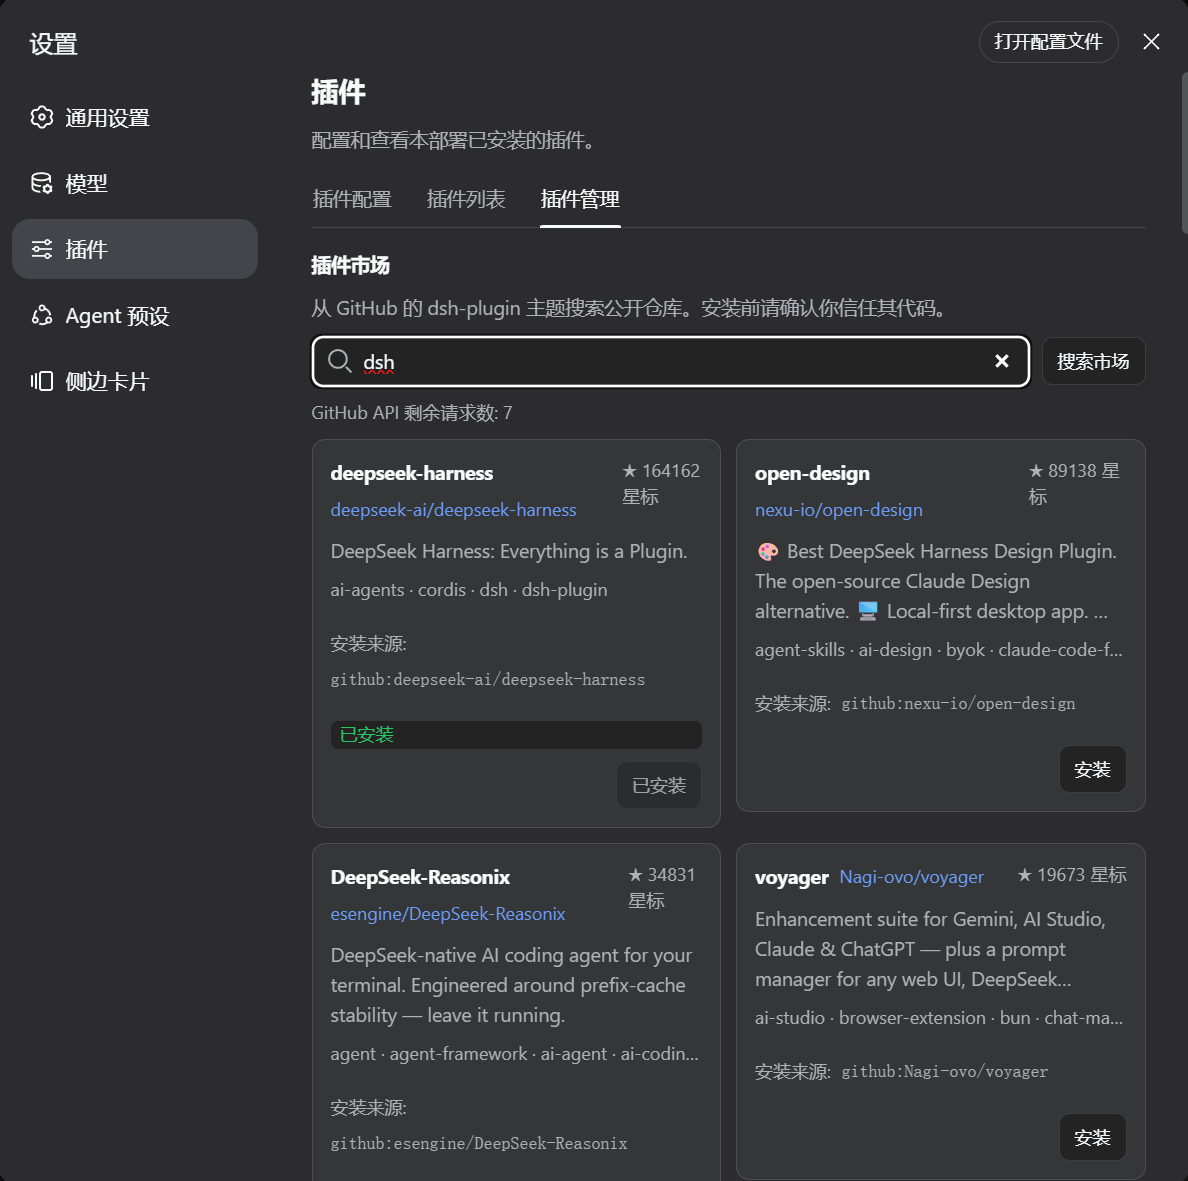
Task: Open 侧边卡片 section
Action: [x=135, y=381]
